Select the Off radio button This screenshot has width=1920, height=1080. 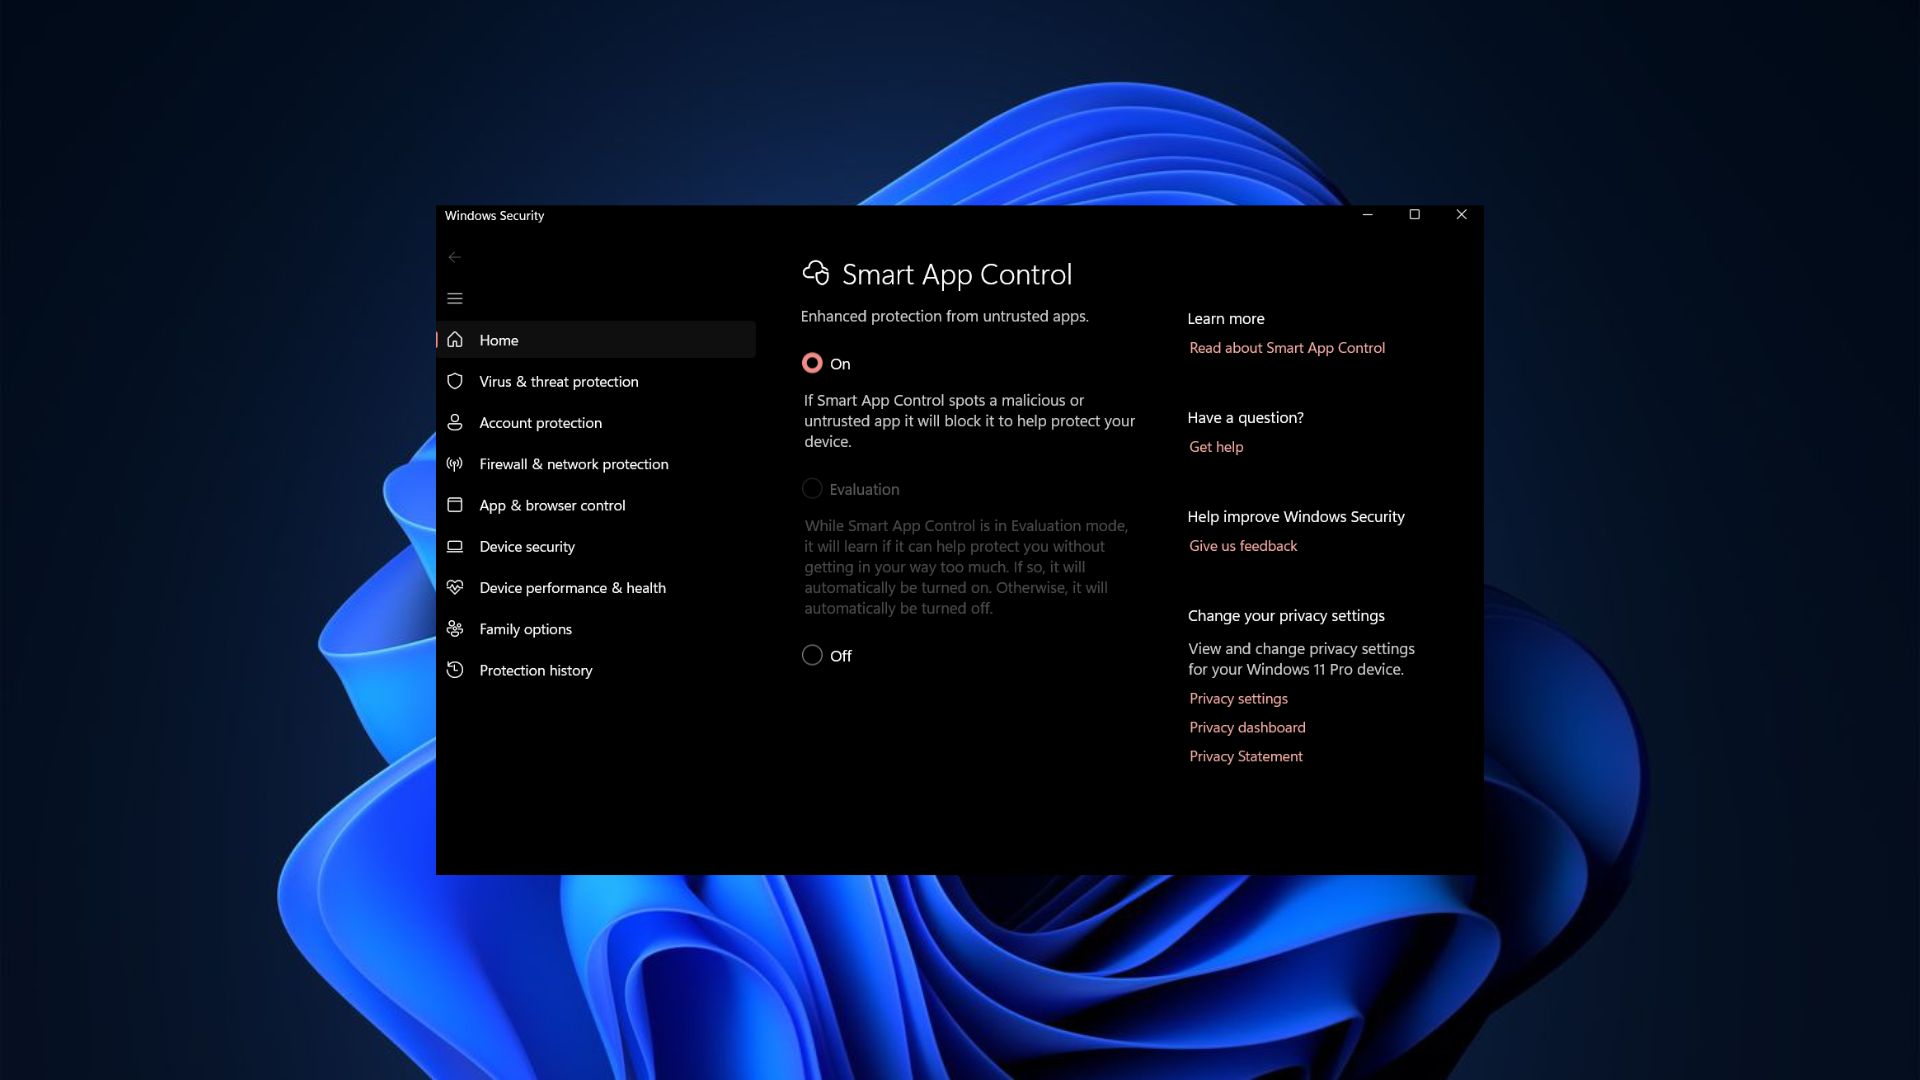(812, 655)
